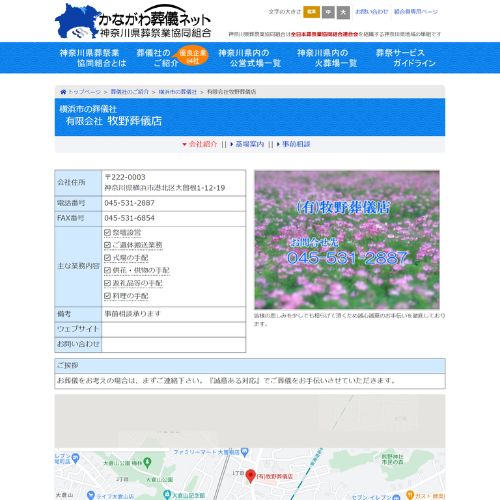Jump to the 斎場案内 section

click(x=247, y=144)
